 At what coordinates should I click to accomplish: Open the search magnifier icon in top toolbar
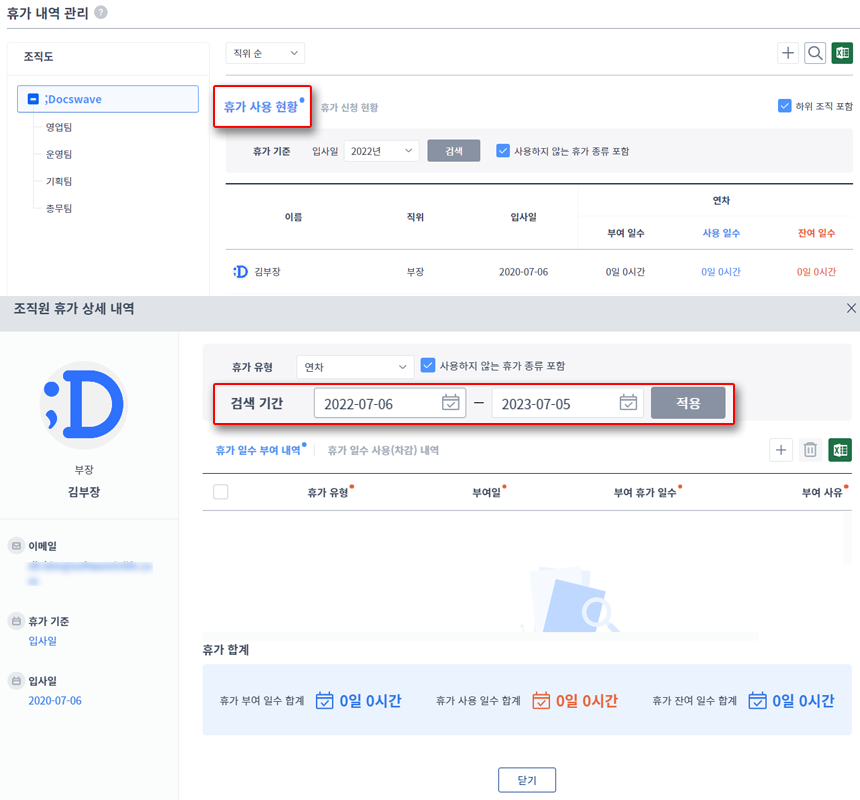815,53
